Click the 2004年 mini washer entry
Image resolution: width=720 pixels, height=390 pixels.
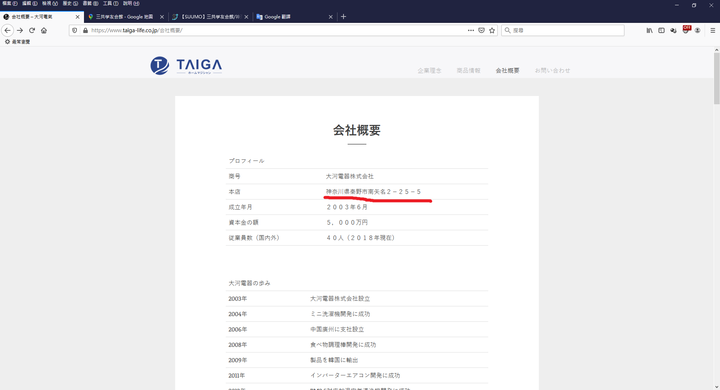pos(340,314)
